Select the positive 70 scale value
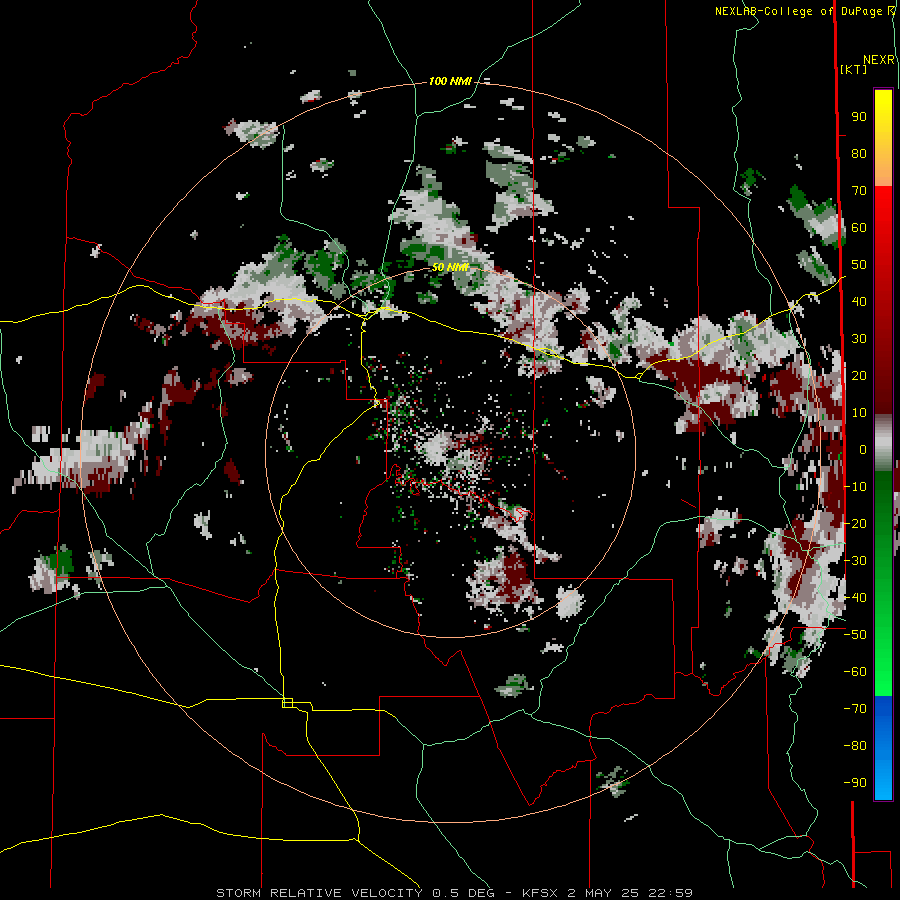Image resolution: width=900 pixels, height=900 pixels. 859,191
